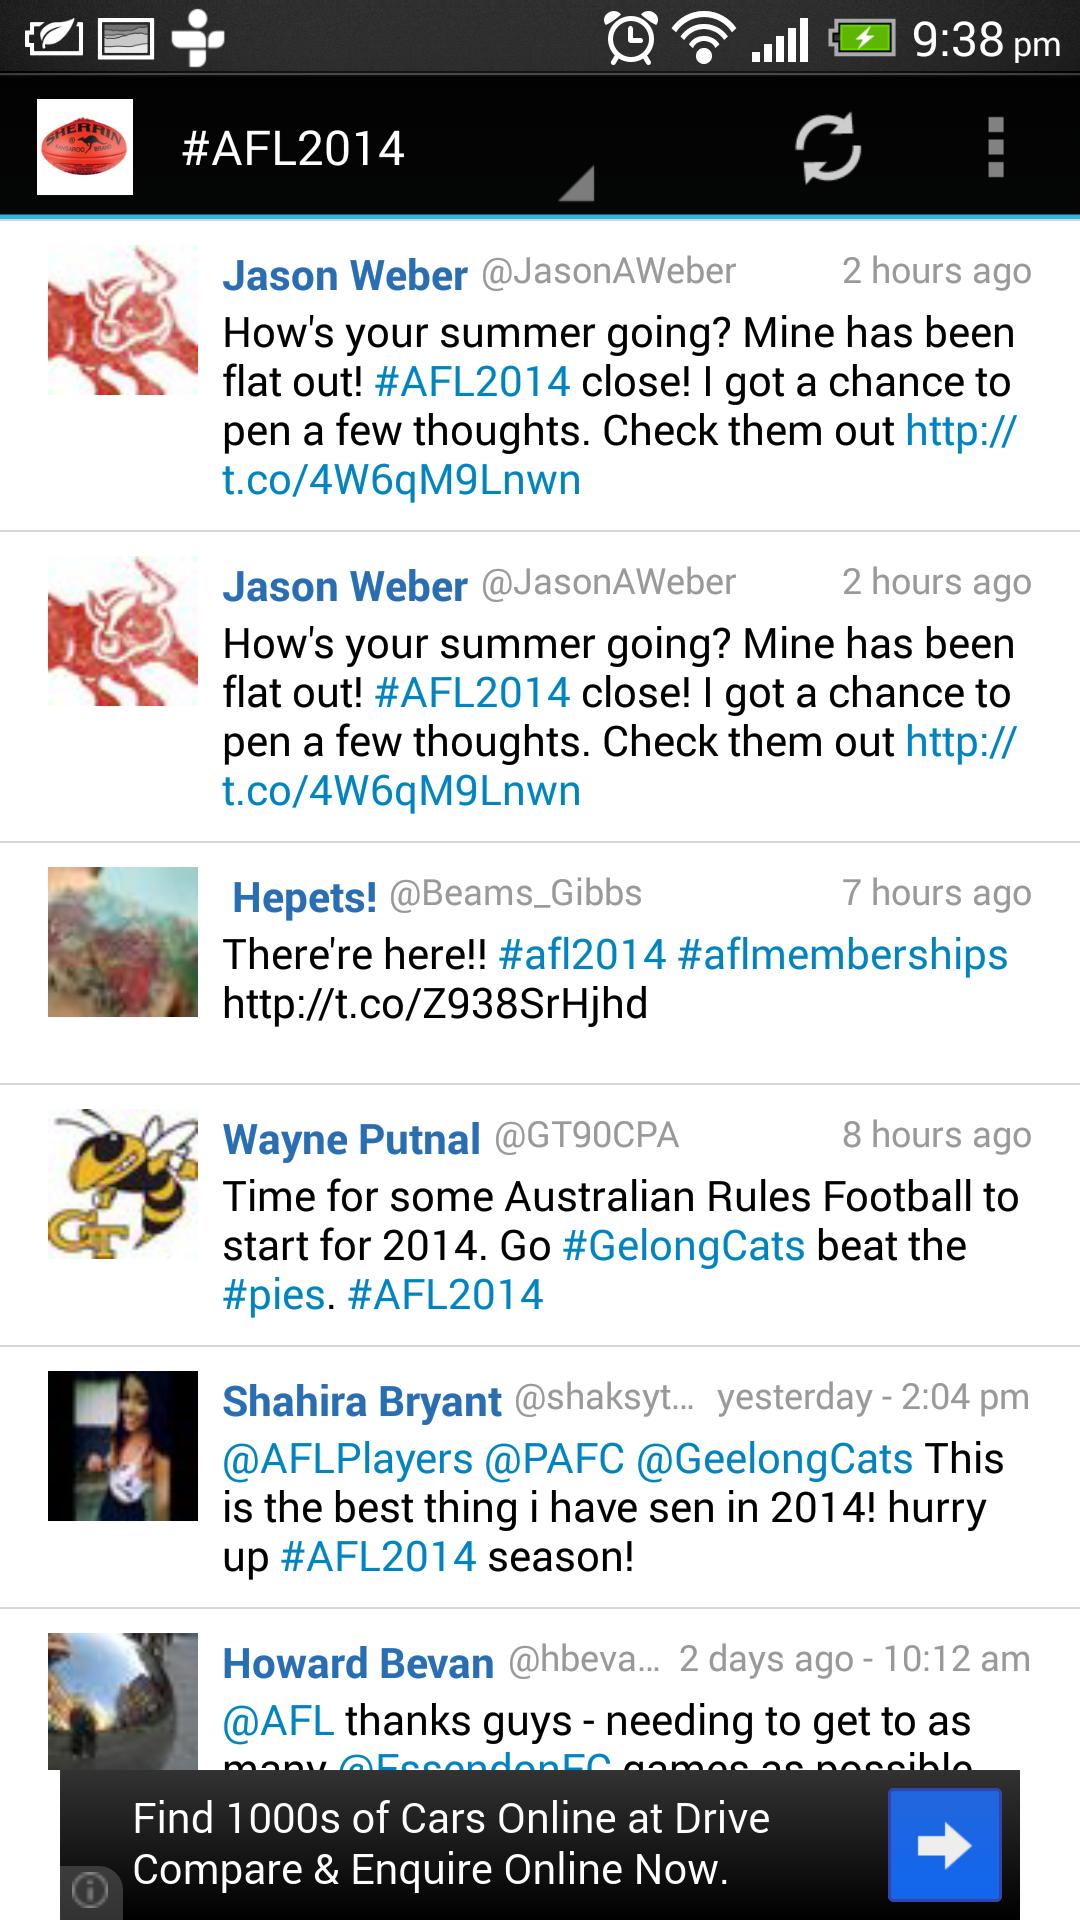Viewport: 1080px width, 1920px height.
Task: Tap the Wi-Fi status icon
Action: point(703,38)
